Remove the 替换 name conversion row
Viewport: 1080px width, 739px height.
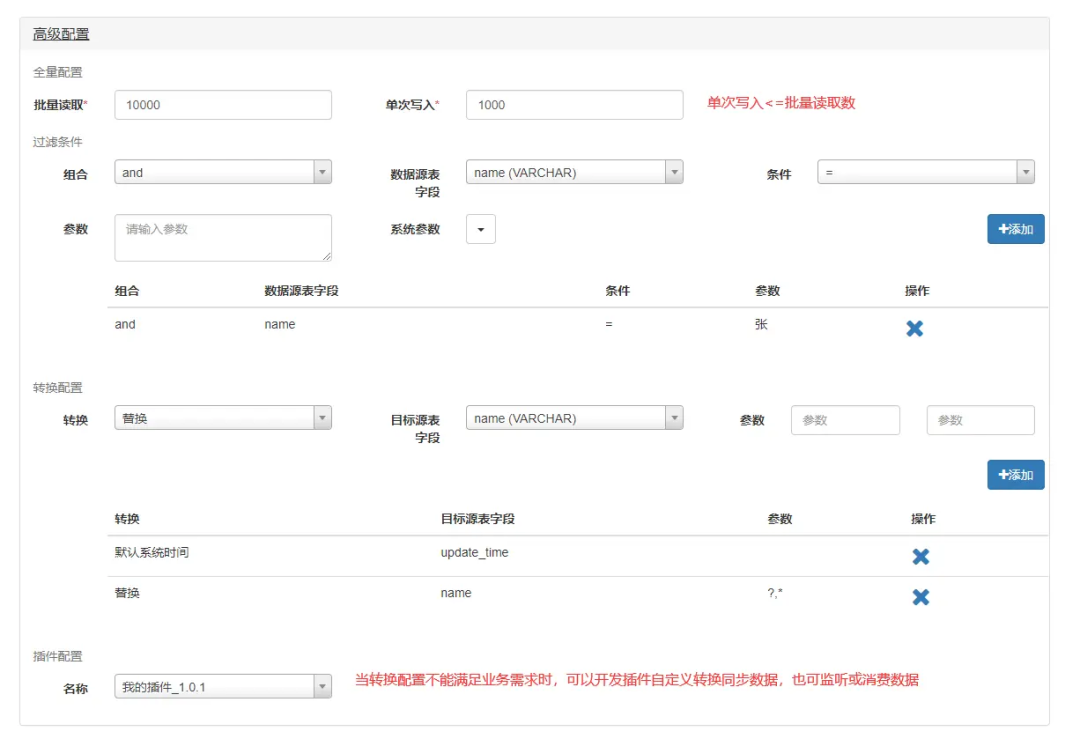click(920, 597)
